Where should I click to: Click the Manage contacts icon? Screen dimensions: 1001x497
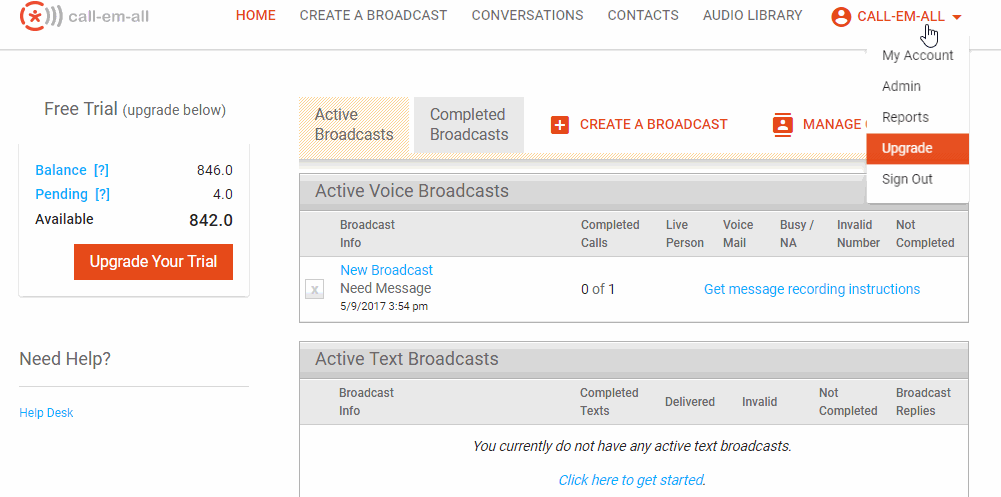pos(783,124)
